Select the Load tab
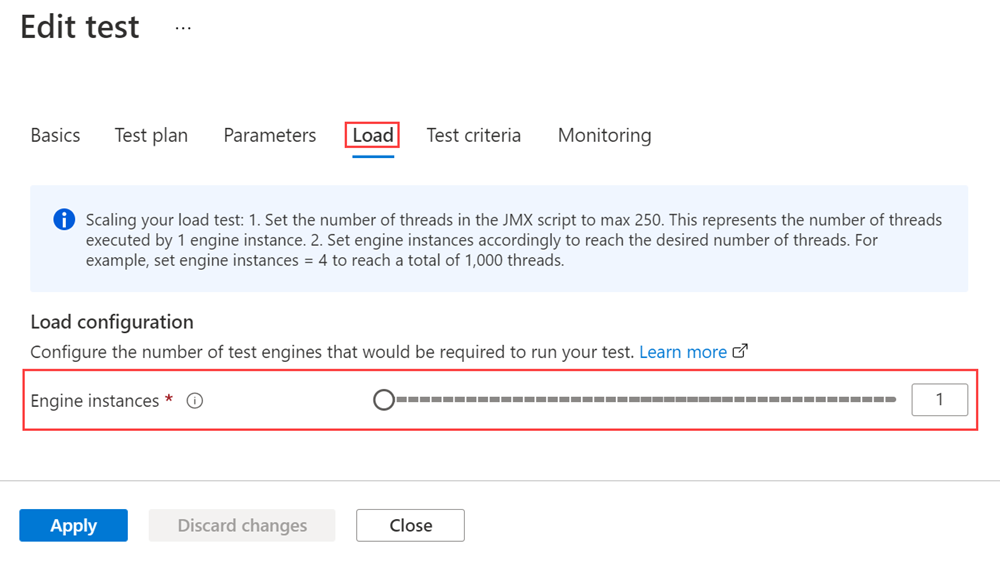1000x561 pixels. click(373, 135)
